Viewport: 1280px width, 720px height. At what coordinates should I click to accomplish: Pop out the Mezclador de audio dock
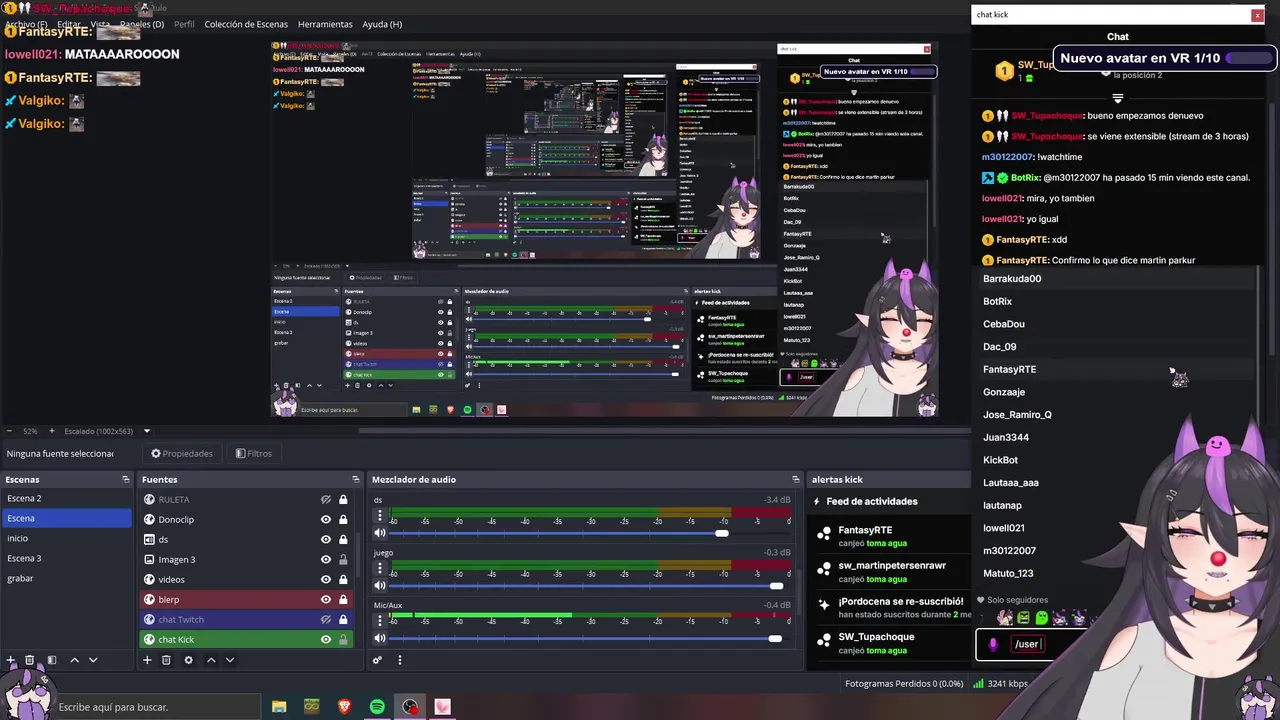tap(796, 479)
